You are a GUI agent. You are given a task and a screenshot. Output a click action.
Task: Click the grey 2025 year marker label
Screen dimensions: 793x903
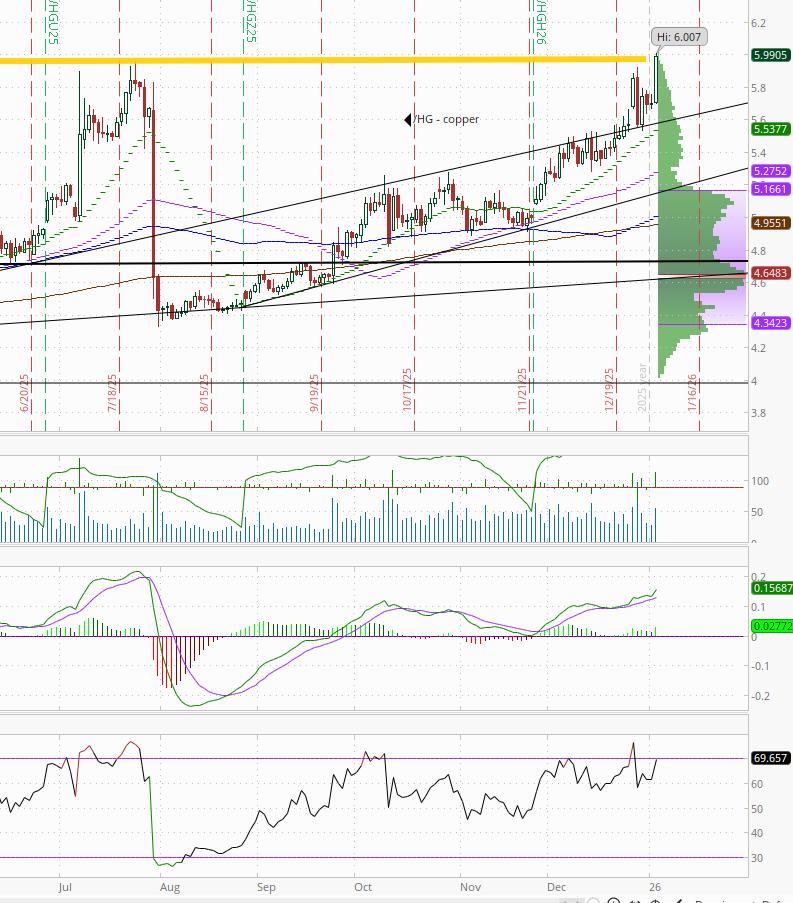(x=642, y=388)
